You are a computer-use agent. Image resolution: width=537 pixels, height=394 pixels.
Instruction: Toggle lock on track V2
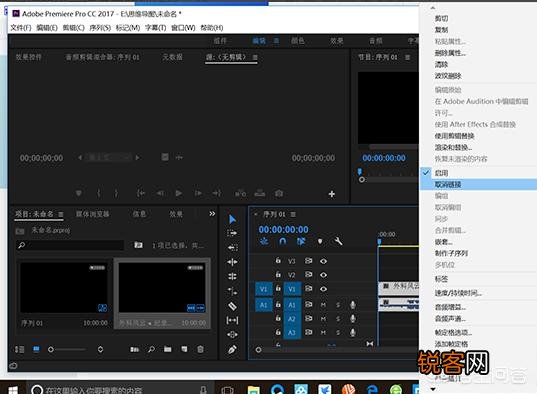tap(278, 274)
